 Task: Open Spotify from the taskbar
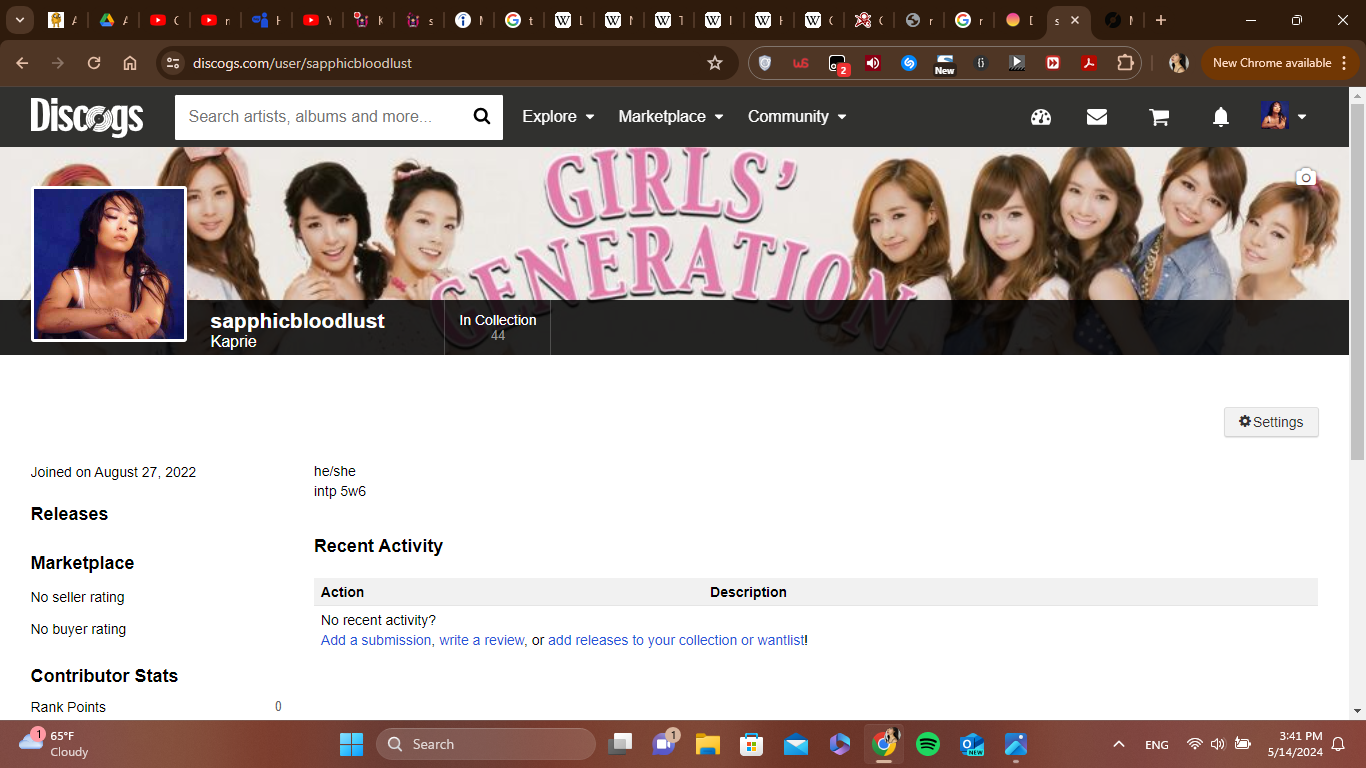click(928, 744)
